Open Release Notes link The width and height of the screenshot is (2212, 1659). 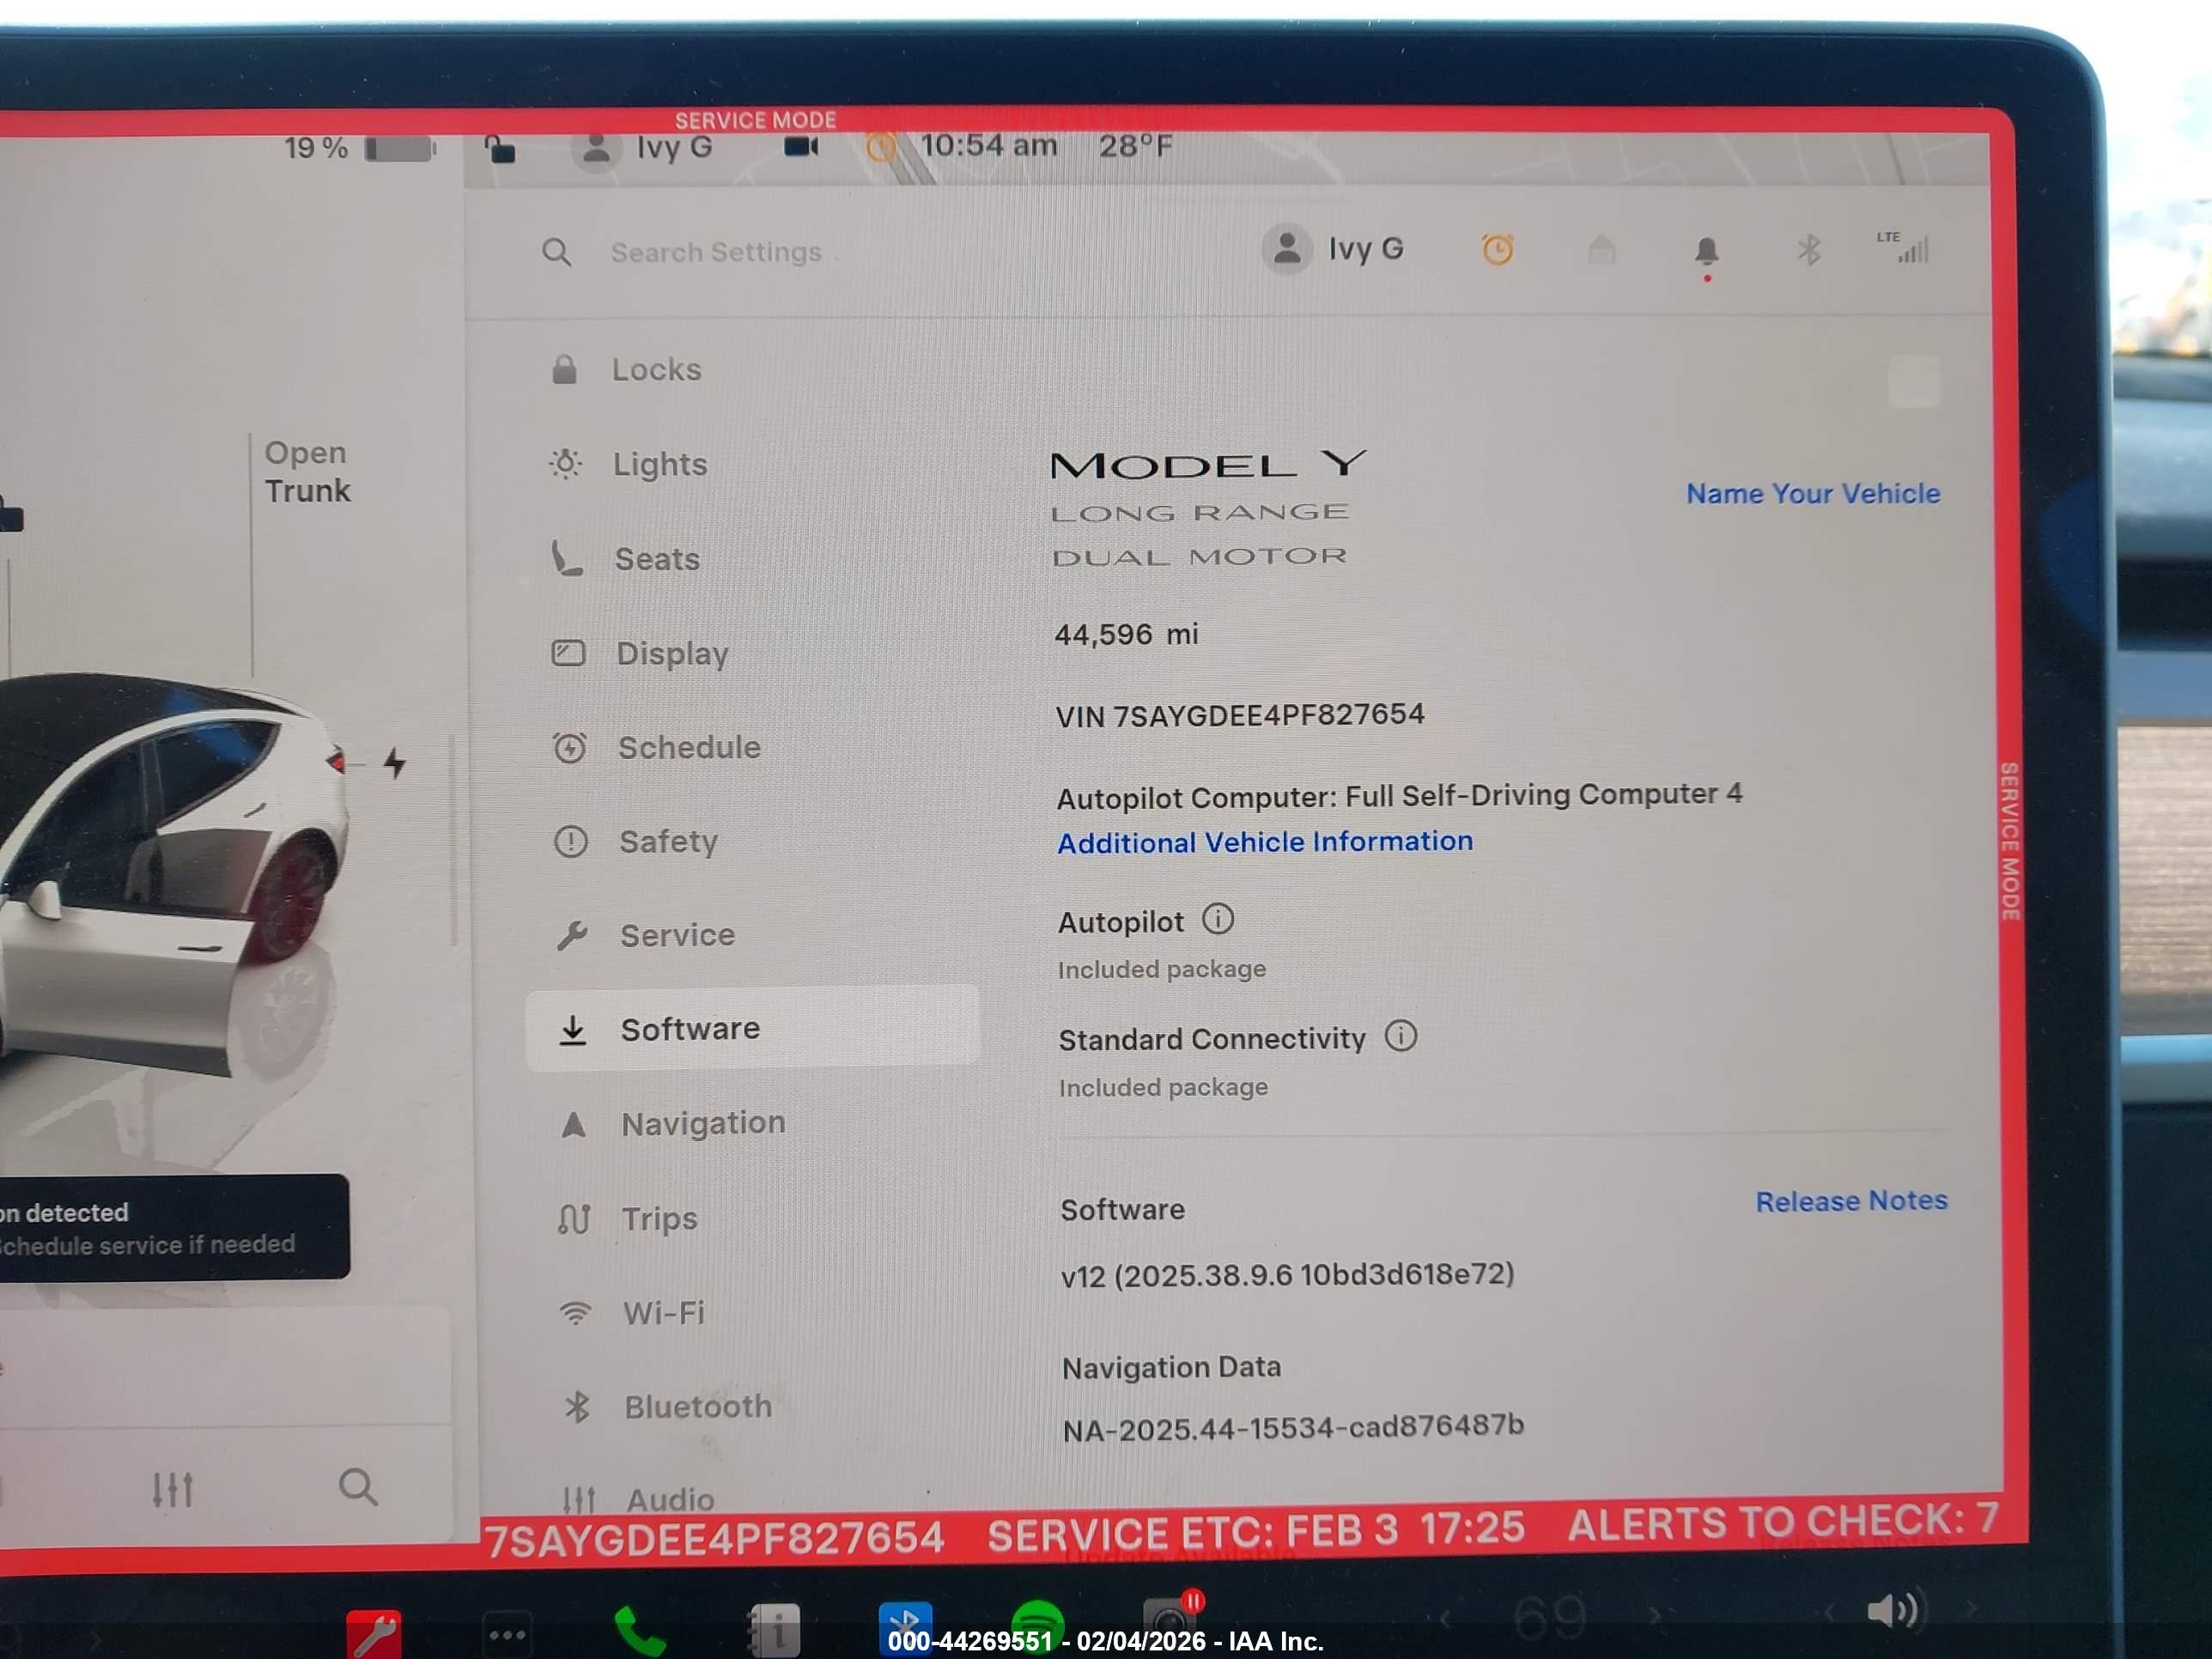(x=1851, y=1200)
